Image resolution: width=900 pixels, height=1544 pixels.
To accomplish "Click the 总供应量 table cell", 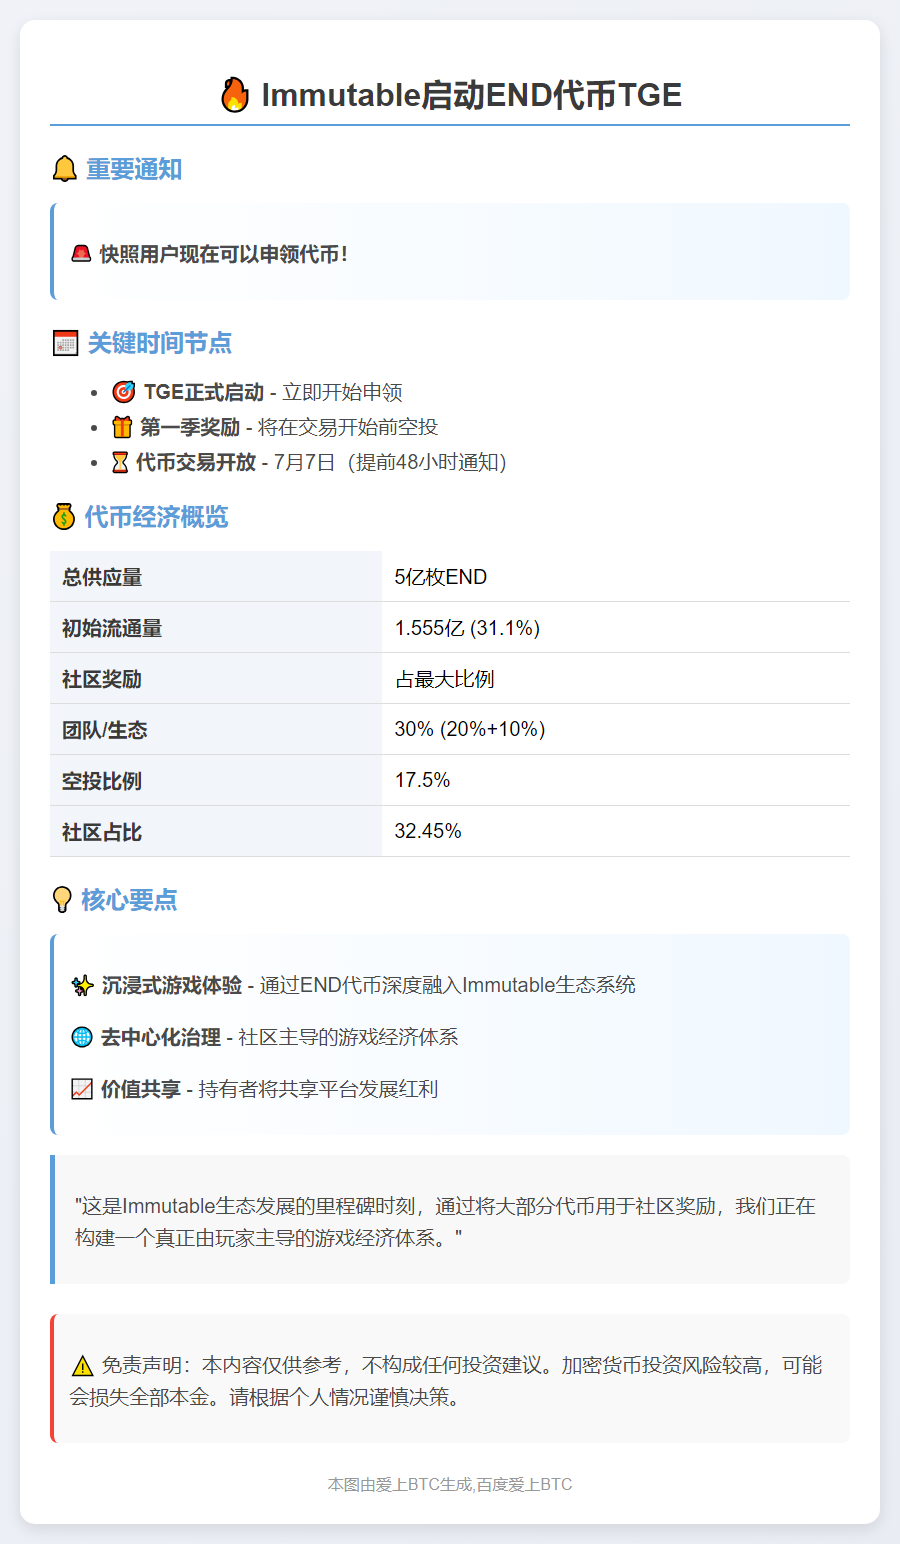I will click(x=216, y=577).
